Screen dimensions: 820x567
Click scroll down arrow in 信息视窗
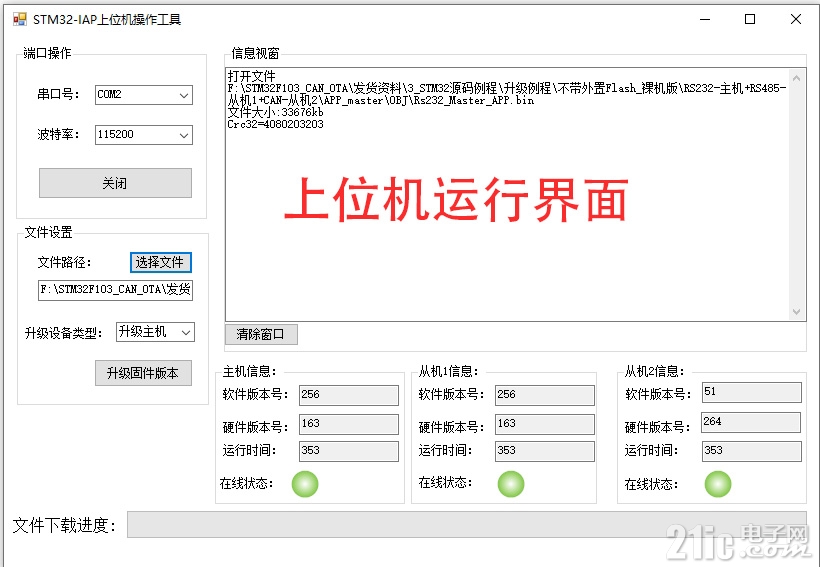(x=796, y=312)
